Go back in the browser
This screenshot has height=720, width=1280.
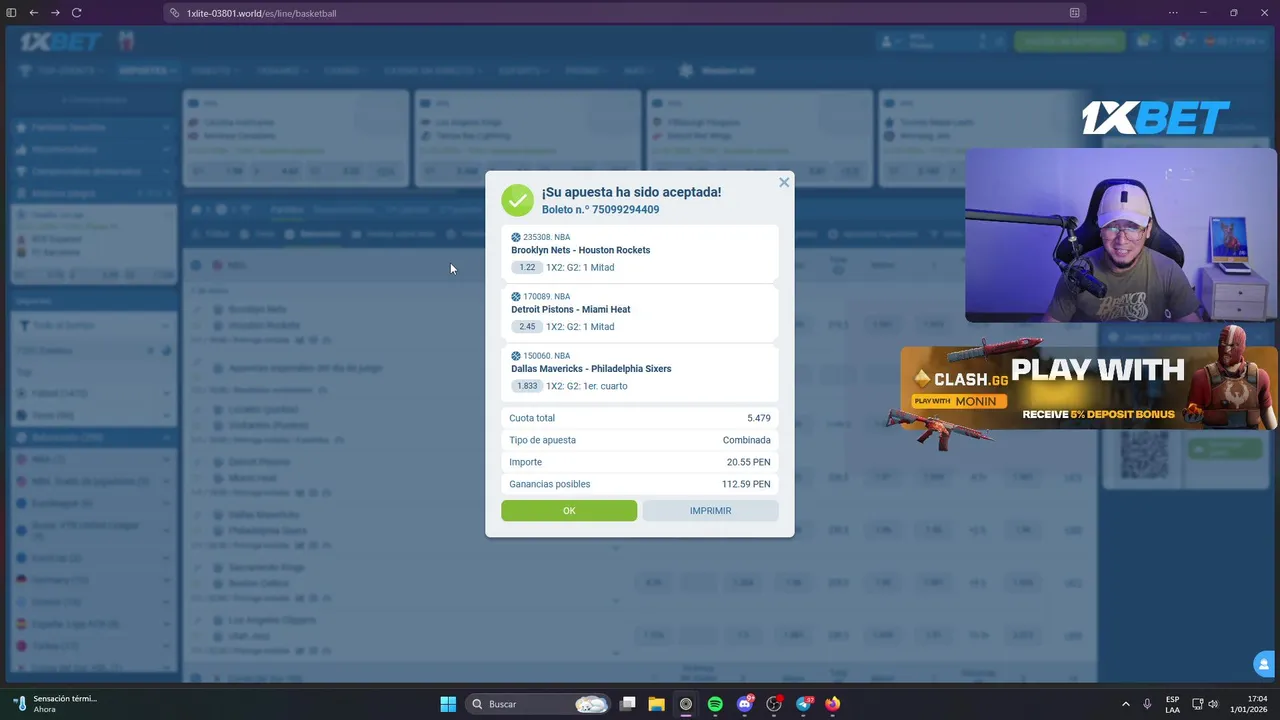[x=33, y=13]
